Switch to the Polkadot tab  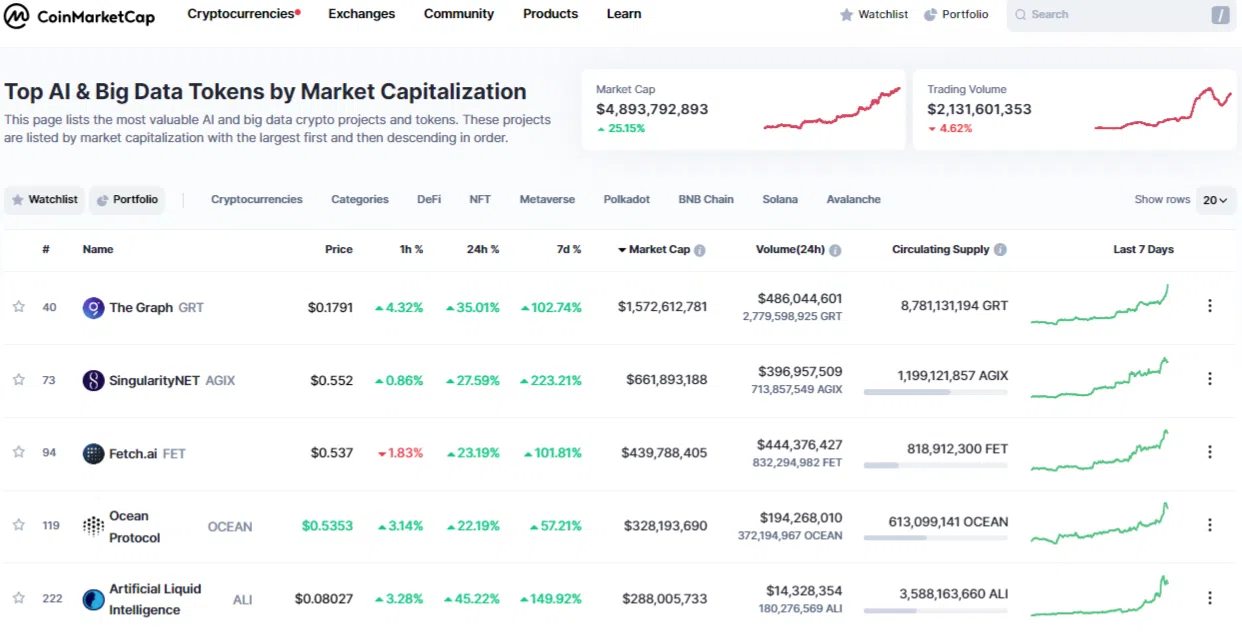627,200
